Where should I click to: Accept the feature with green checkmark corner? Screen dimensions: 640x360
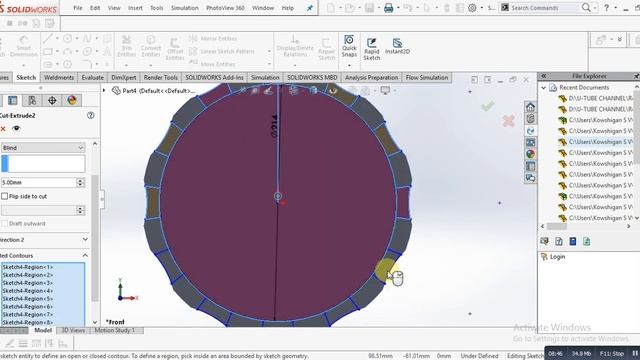[x=487, y=107]
